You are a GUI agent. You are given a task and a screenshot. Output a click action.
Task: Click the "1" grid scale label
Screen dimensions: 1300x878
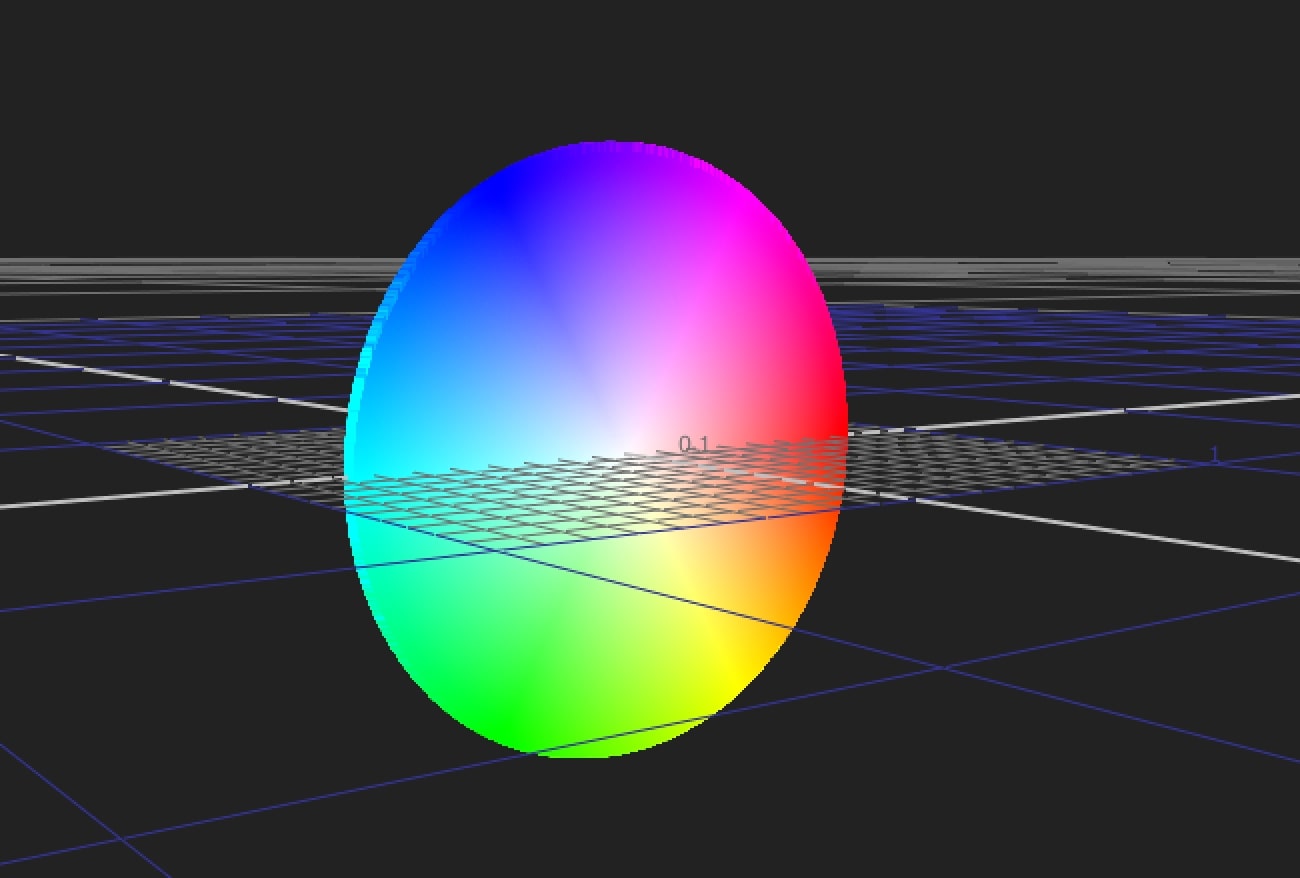tap(1215, 455)
